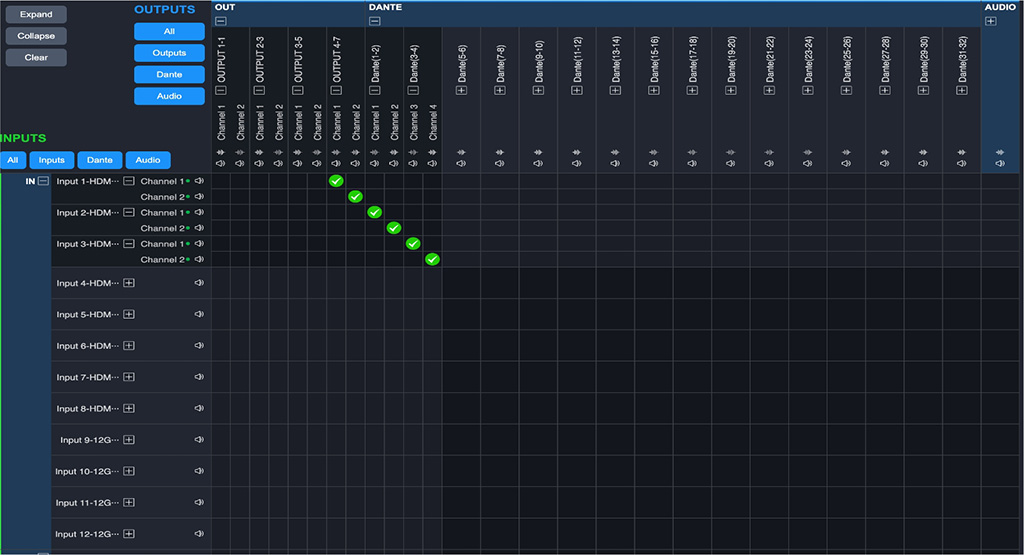The image size is (1024, 555).
Task: Filter inputs by Audio
Action: (x=148, y=160)
